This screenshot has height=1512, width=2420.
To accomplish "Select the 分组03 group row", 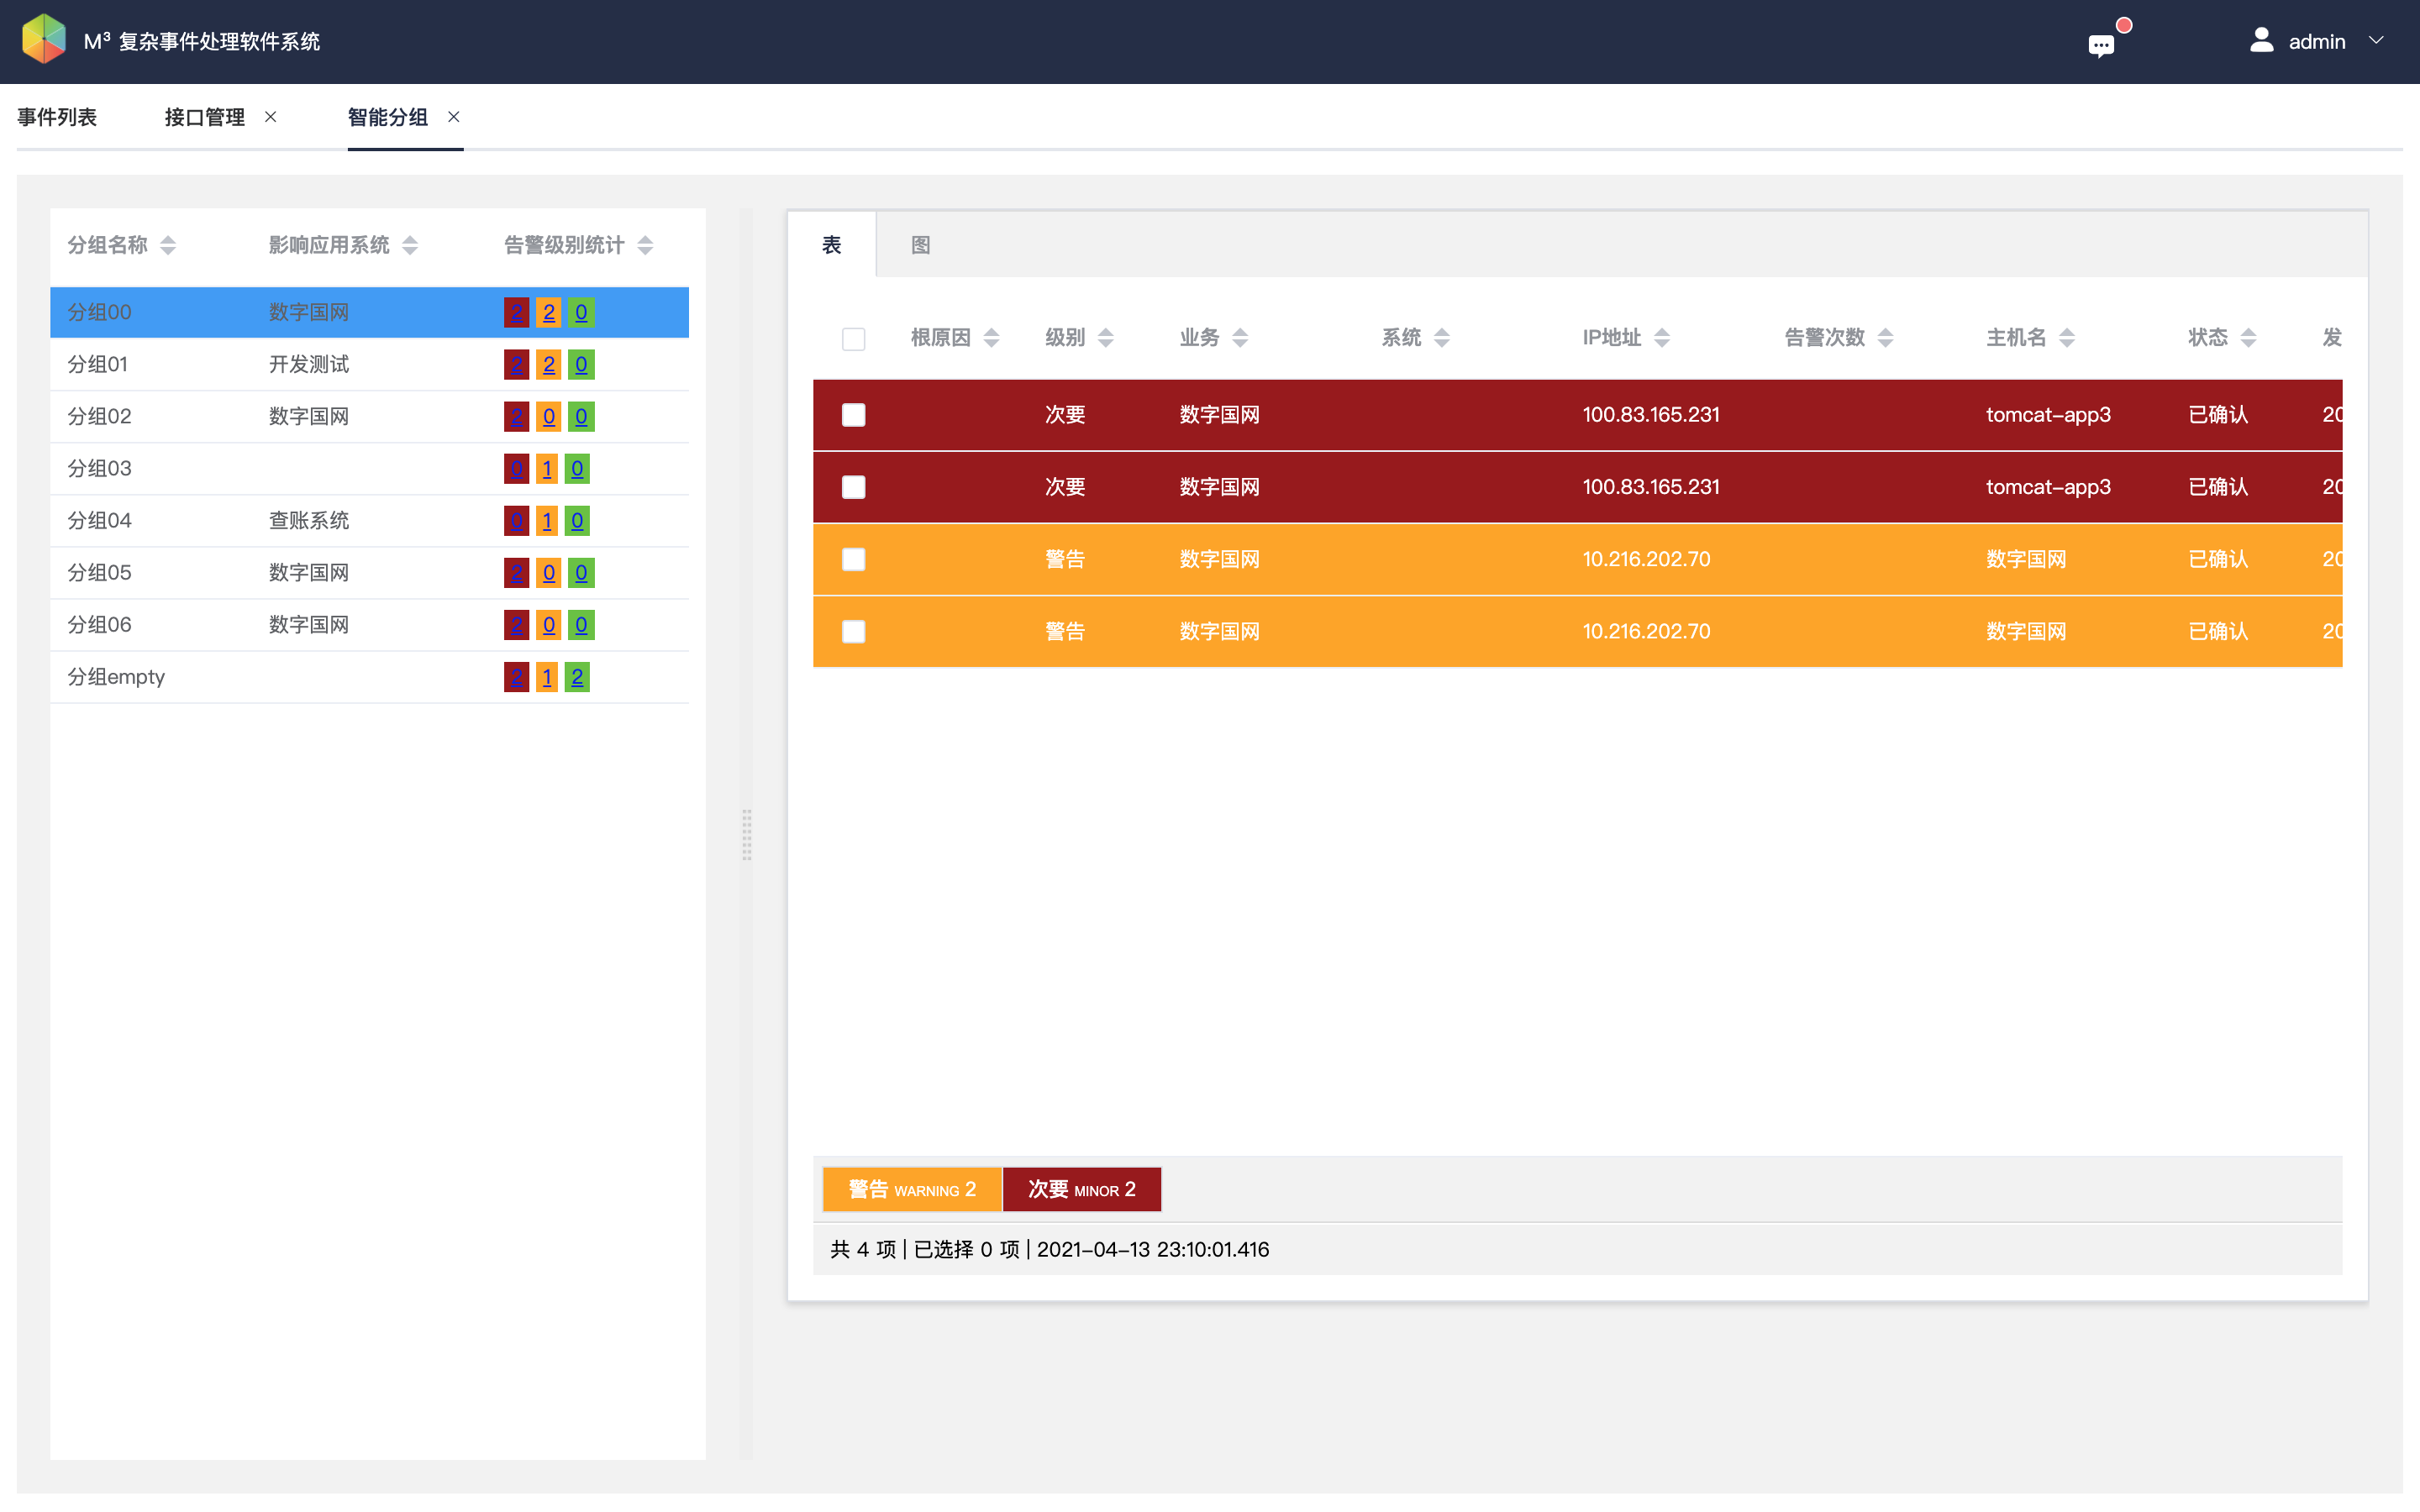I will coord(369,468).
